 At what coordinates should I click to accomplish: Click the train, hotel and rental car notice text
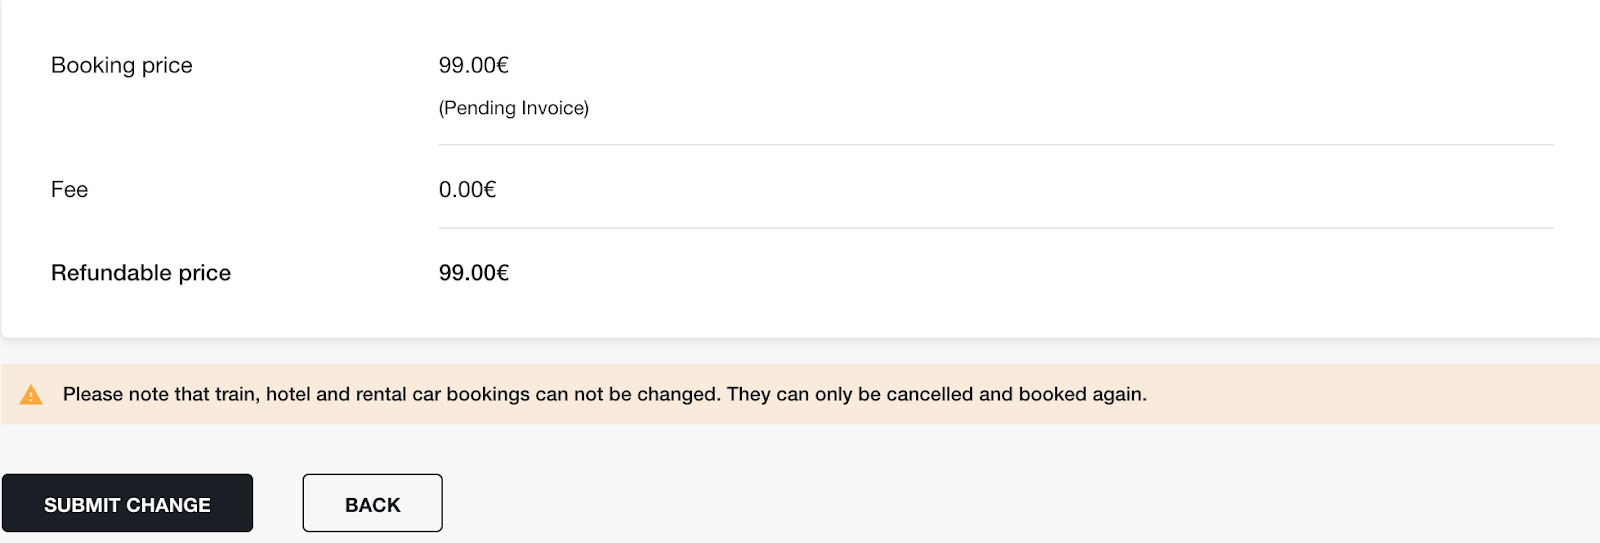click(x=605, y=394)
